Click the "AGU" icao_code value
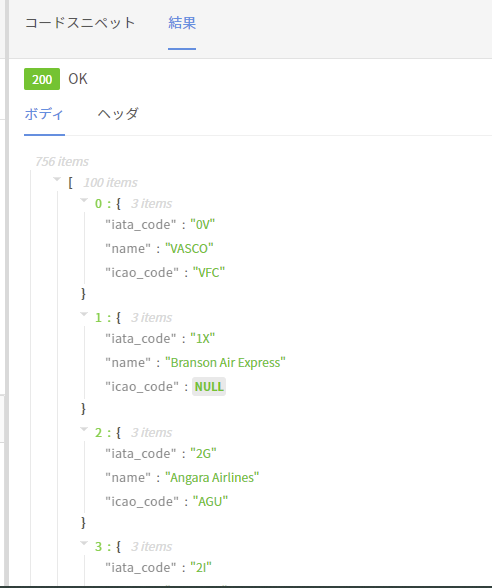 coord(210,502)
